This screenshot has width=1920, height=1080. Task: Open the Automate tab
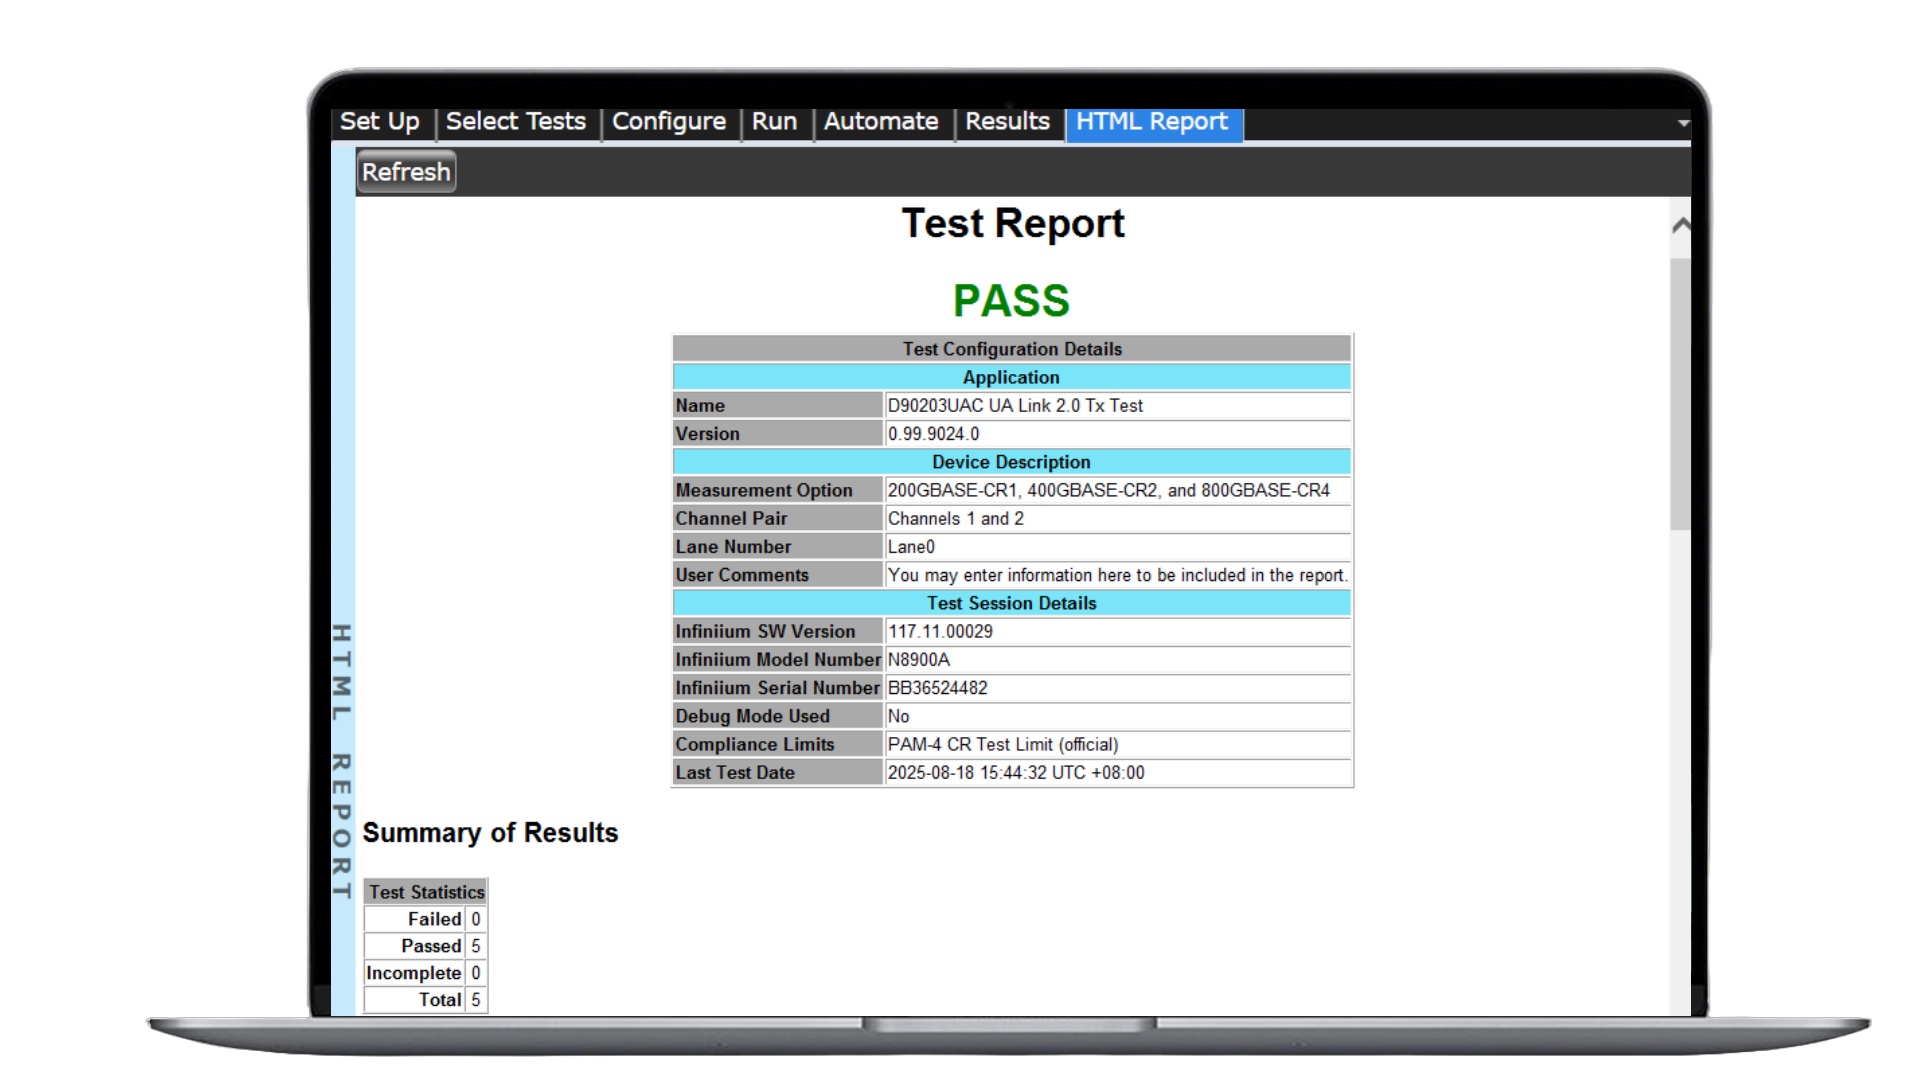[880, 122]
